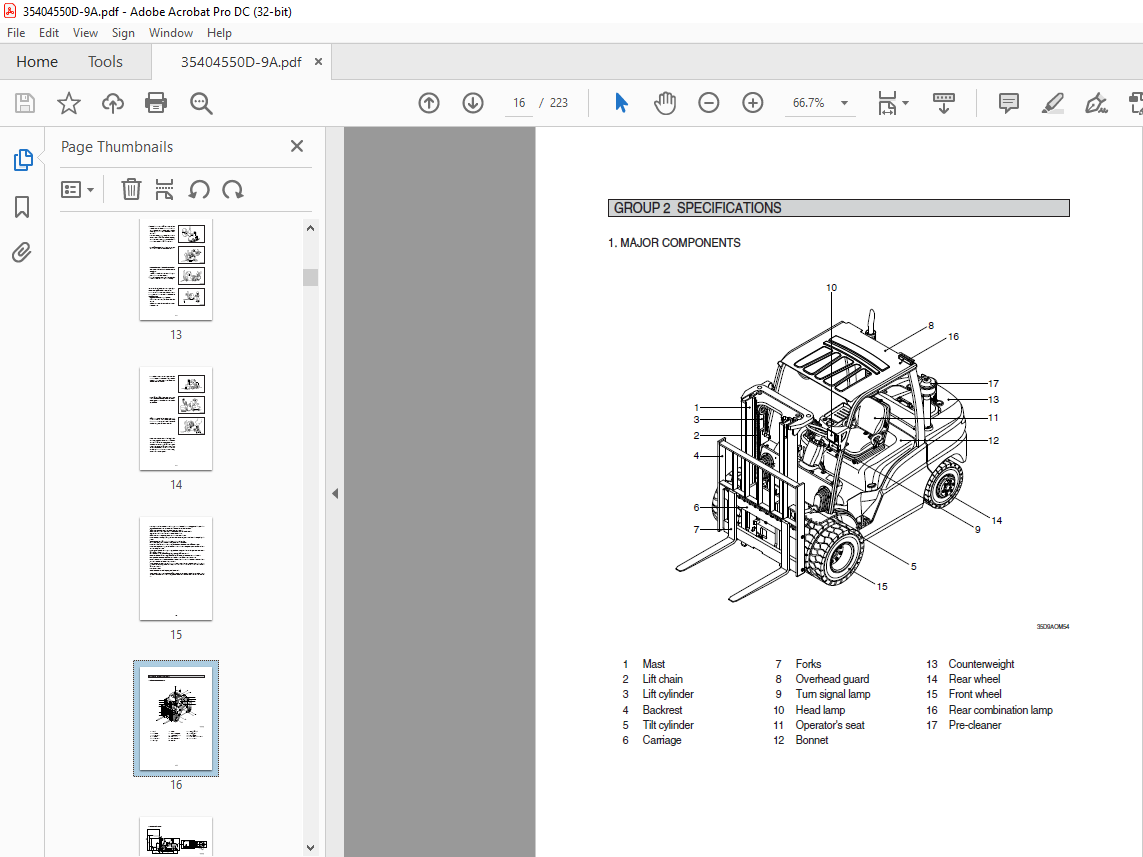
Task: Click thumbnail scrollbar down arrow
Action: pyautogui.click(x=311, y=848)
